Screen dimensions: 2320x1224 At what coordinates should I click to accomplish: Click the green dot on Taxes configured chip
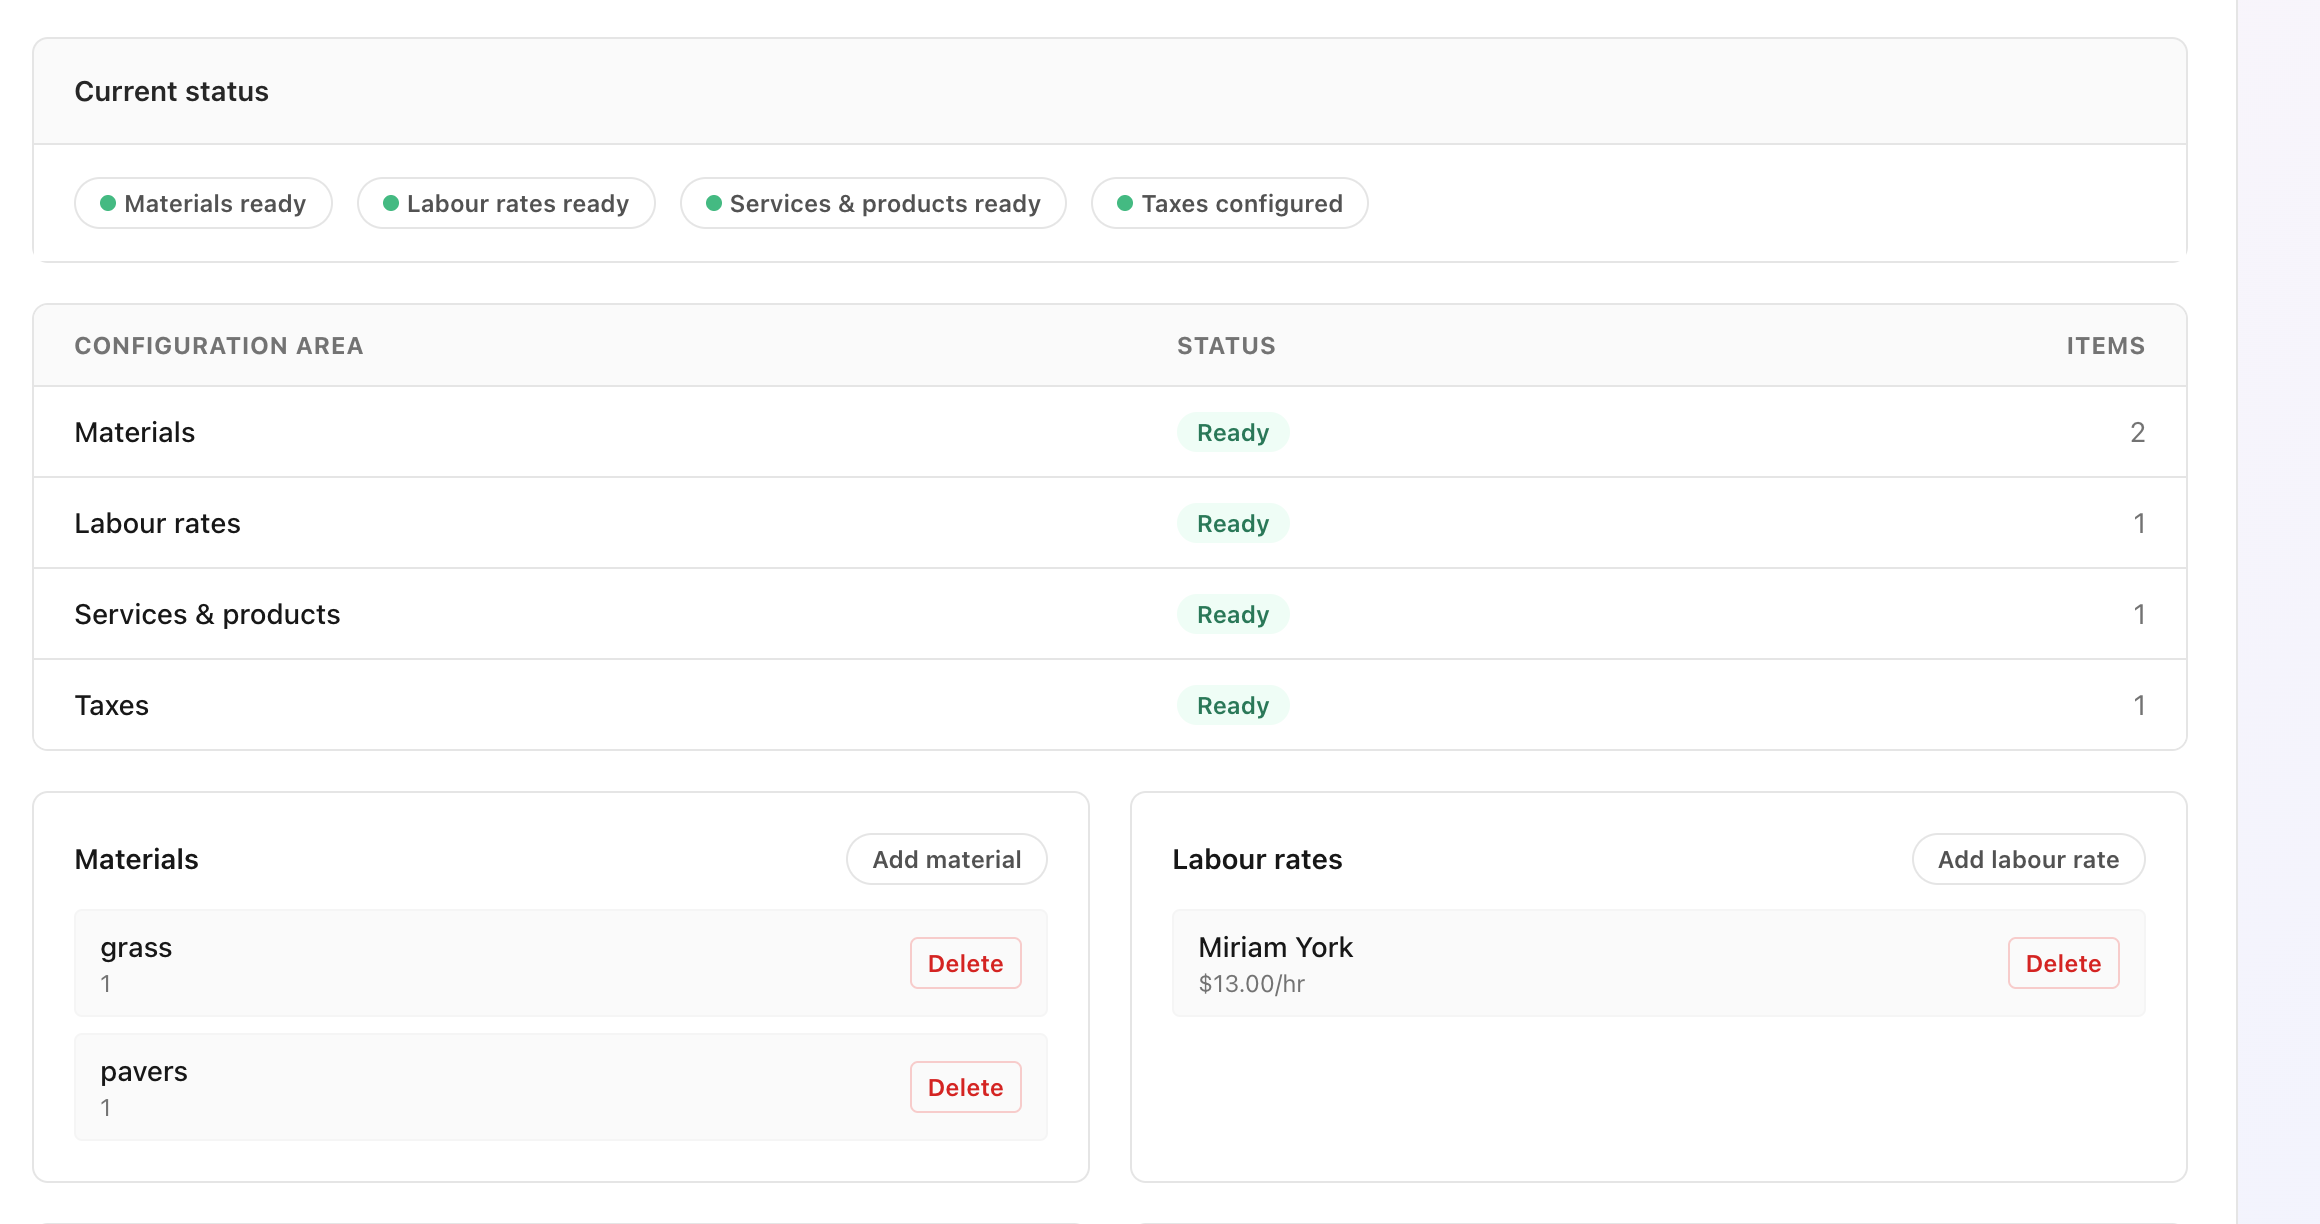tap(1124, 203)
